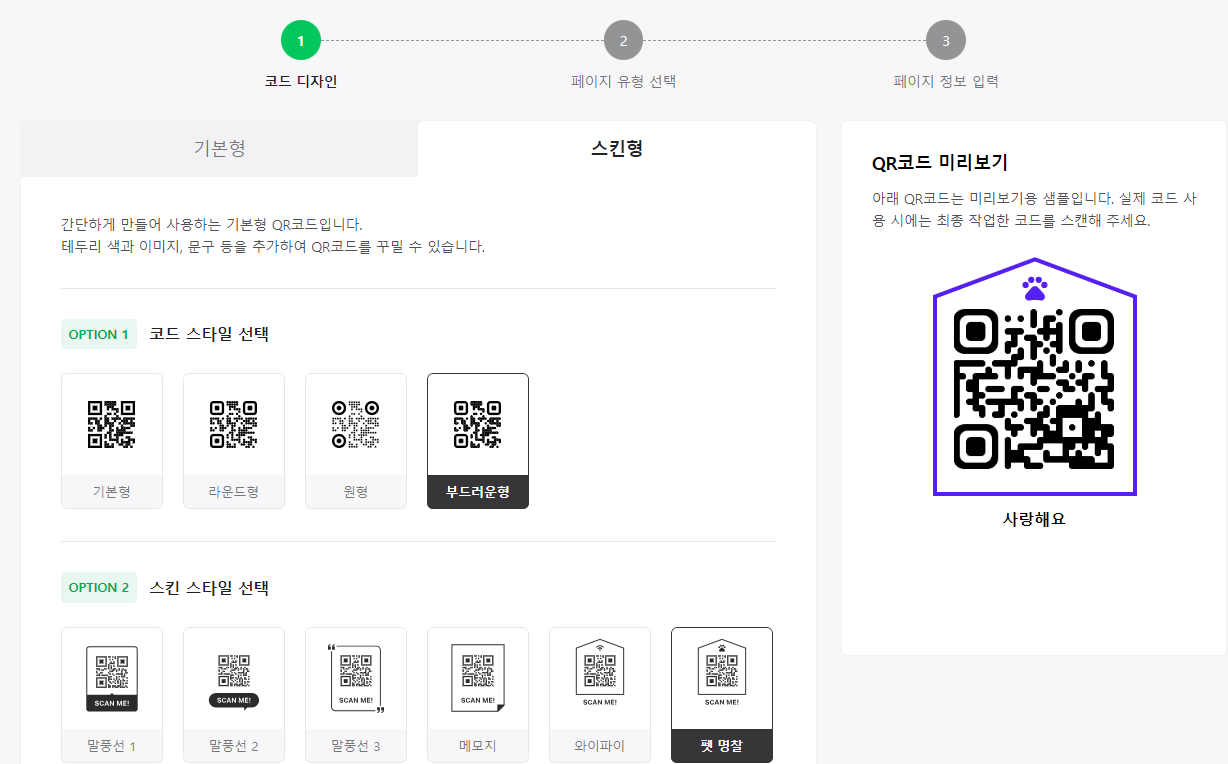Jump to step 3 circle
This screenshot has height=764, width=1228.
click(x=946, y=41)
